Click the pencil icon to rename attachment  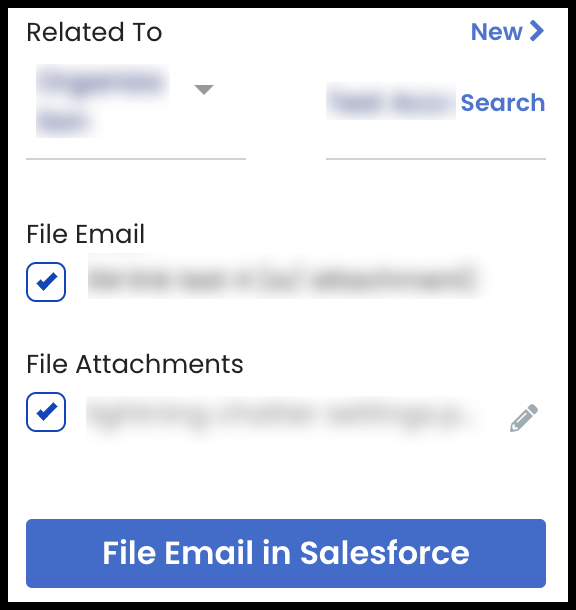point(523,418)
